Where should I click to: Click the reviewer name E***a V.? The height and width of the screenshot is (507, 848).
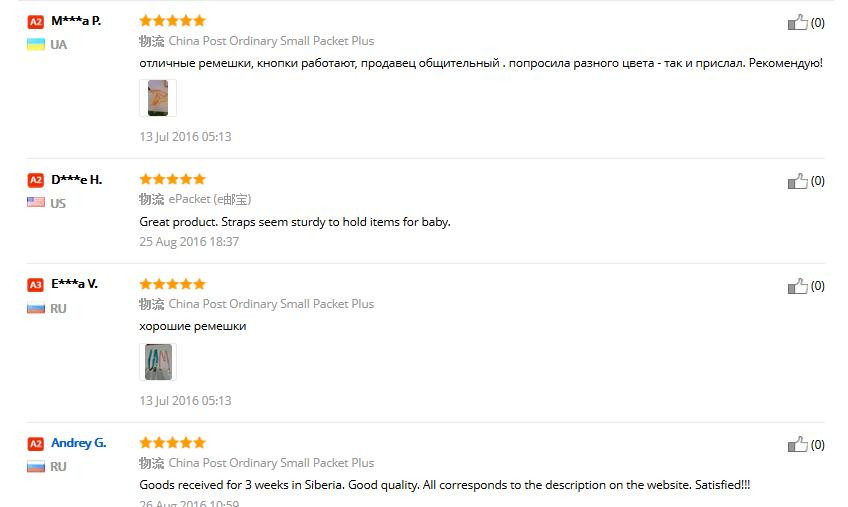(74, 284)
